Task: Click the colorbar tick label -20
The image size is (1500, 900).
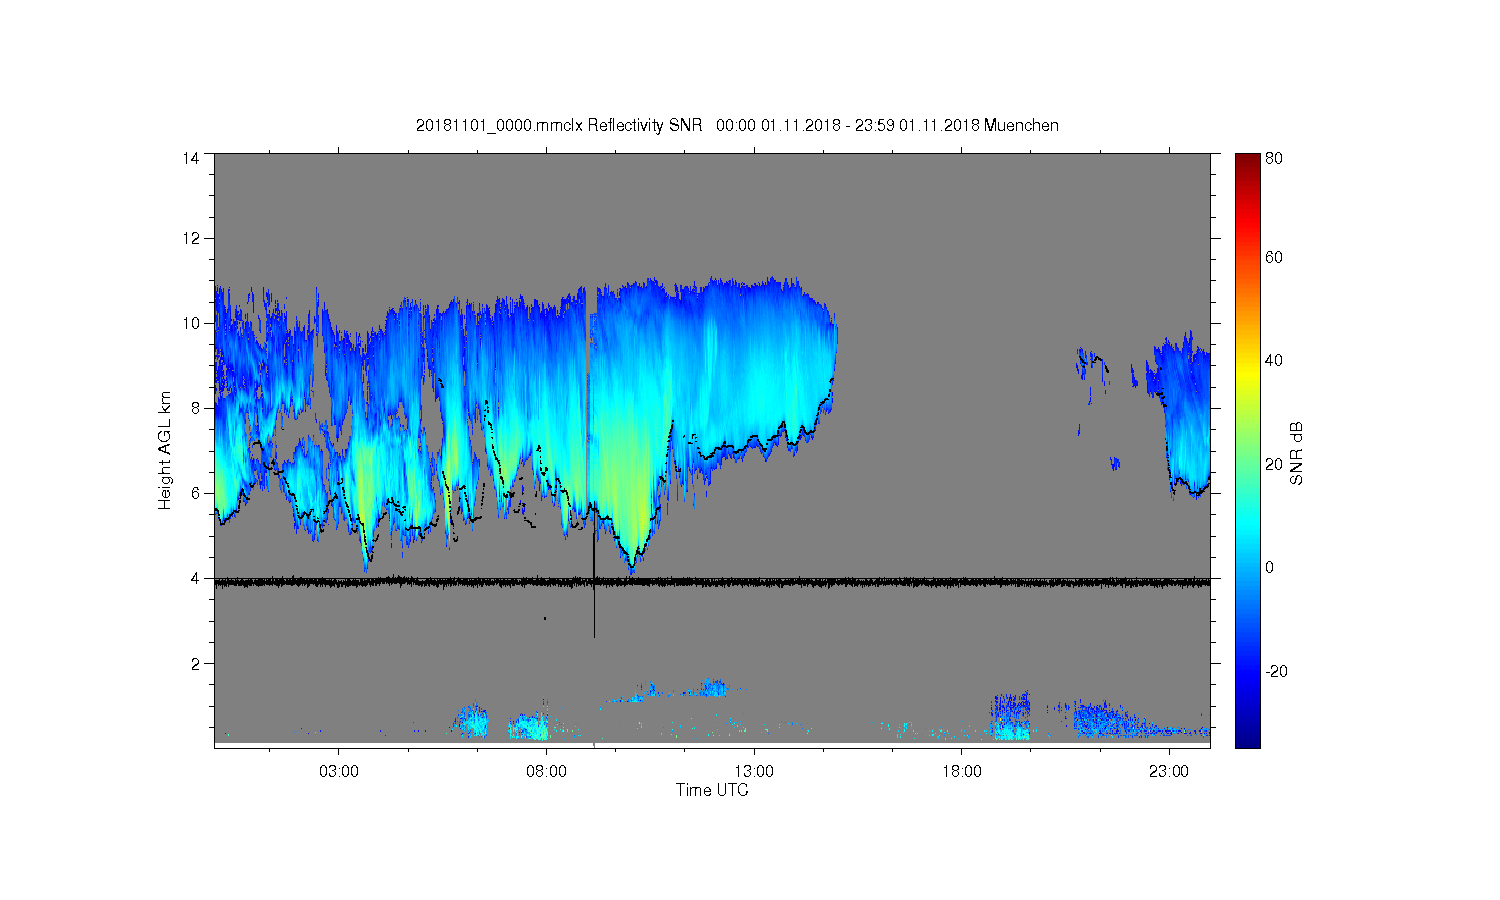Action: [x=1276, y=671]
